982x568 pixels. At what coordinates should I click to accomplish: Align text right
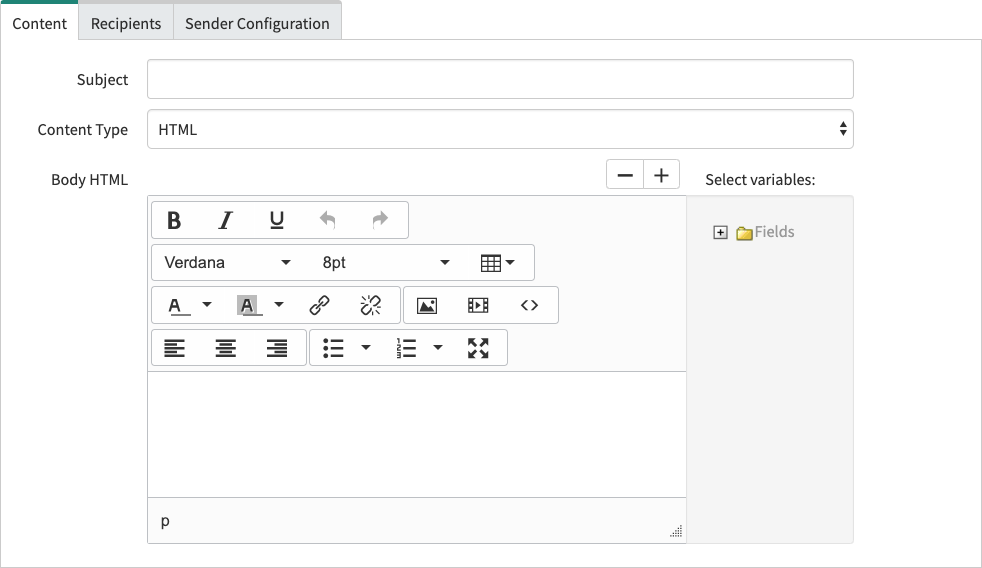click(277, 348)
